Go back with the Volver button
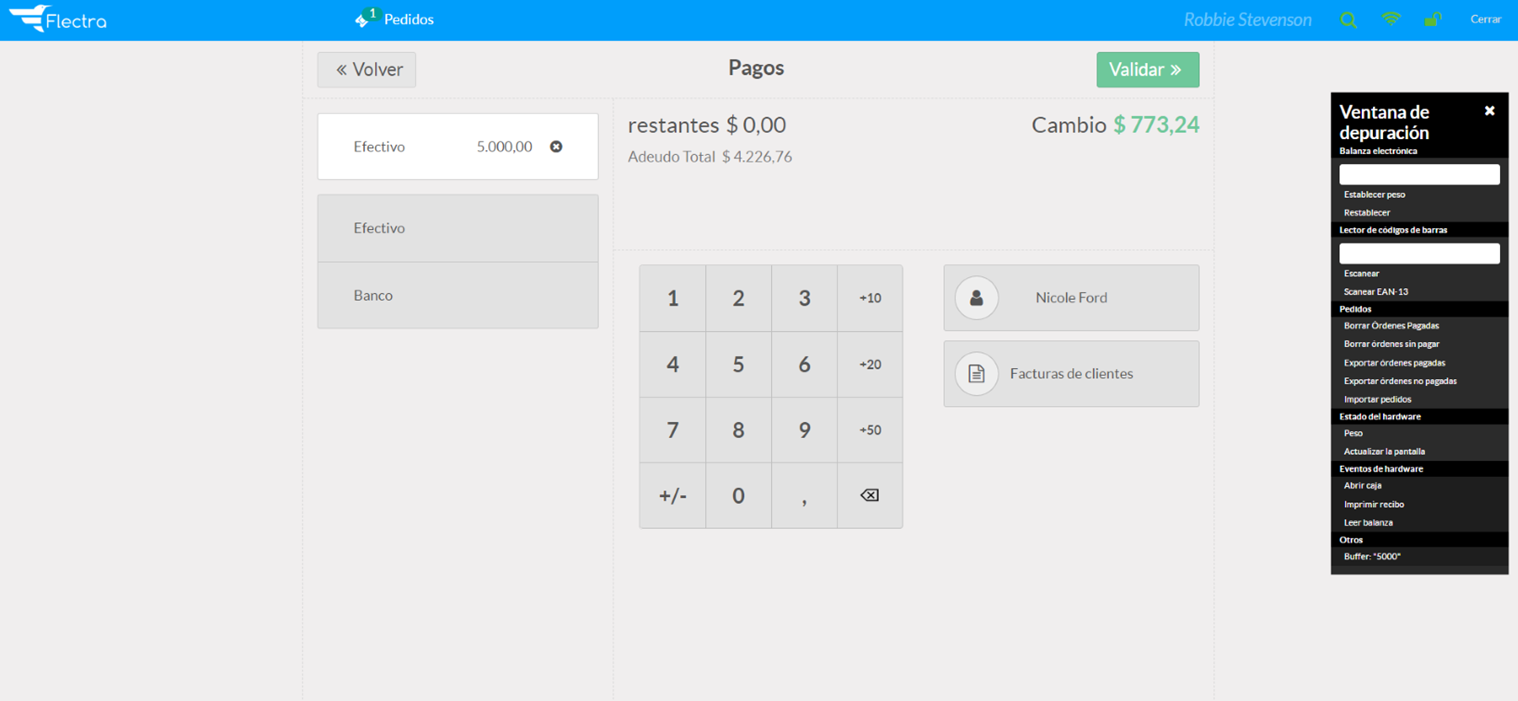The image size is (1518, 701). point(367,70)
